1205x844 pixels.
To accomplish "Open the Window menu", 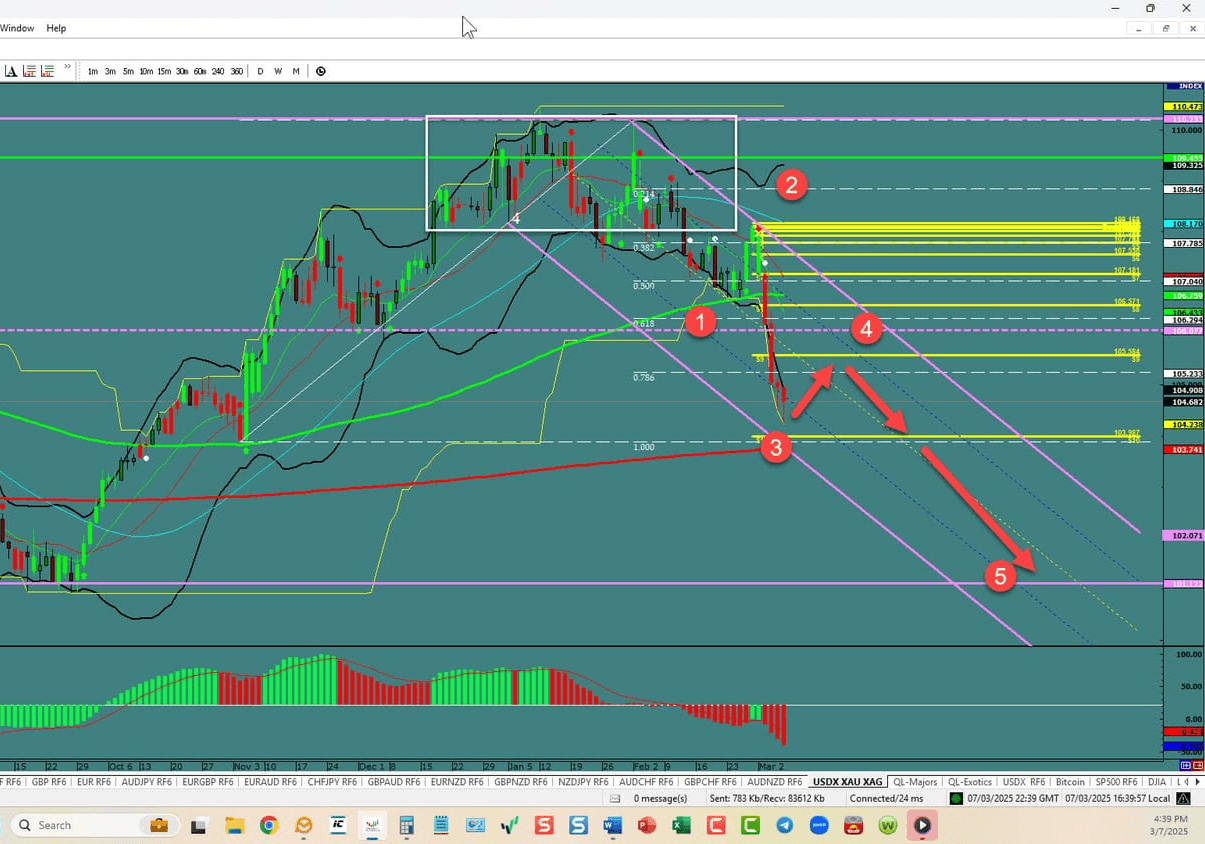I will (17, 28).
